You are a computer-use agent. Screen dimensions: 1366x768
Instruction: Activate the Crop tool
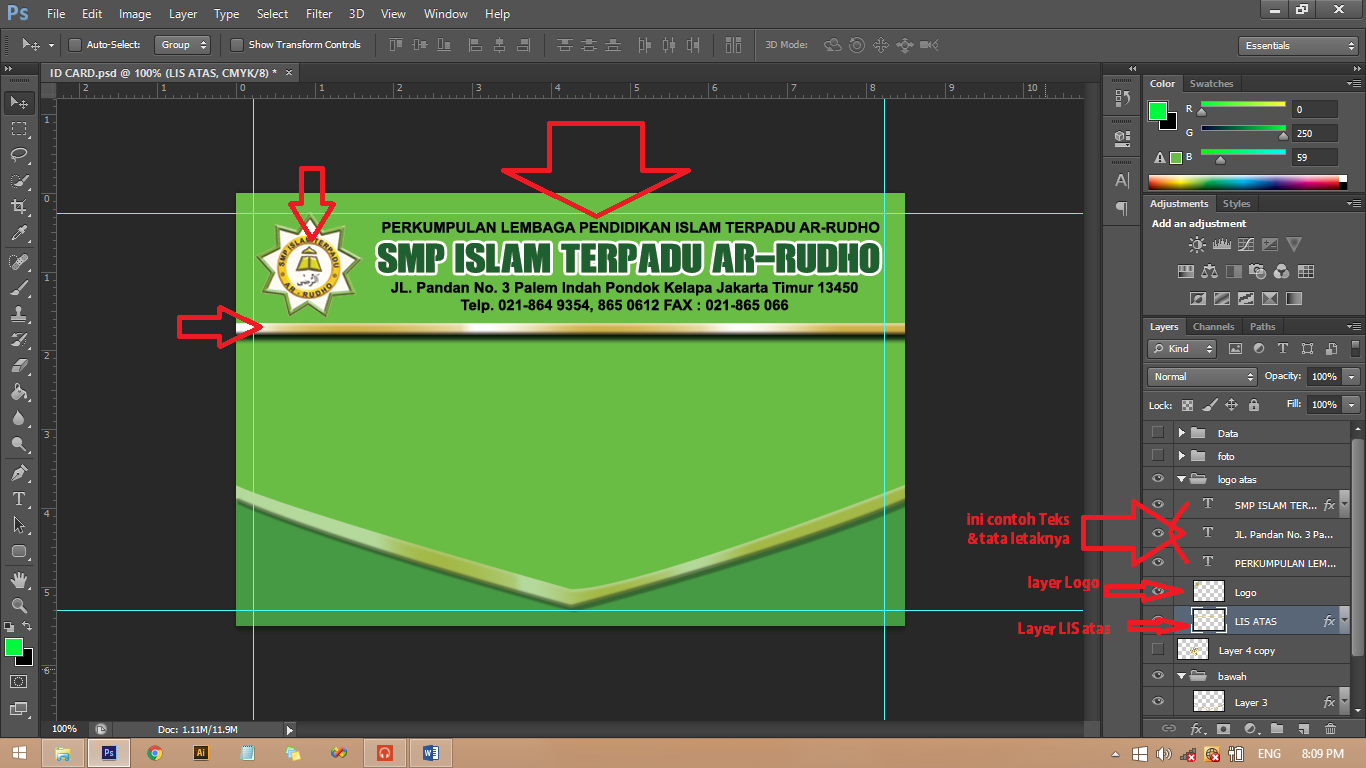pyautogui.click(x=19, y=207)
